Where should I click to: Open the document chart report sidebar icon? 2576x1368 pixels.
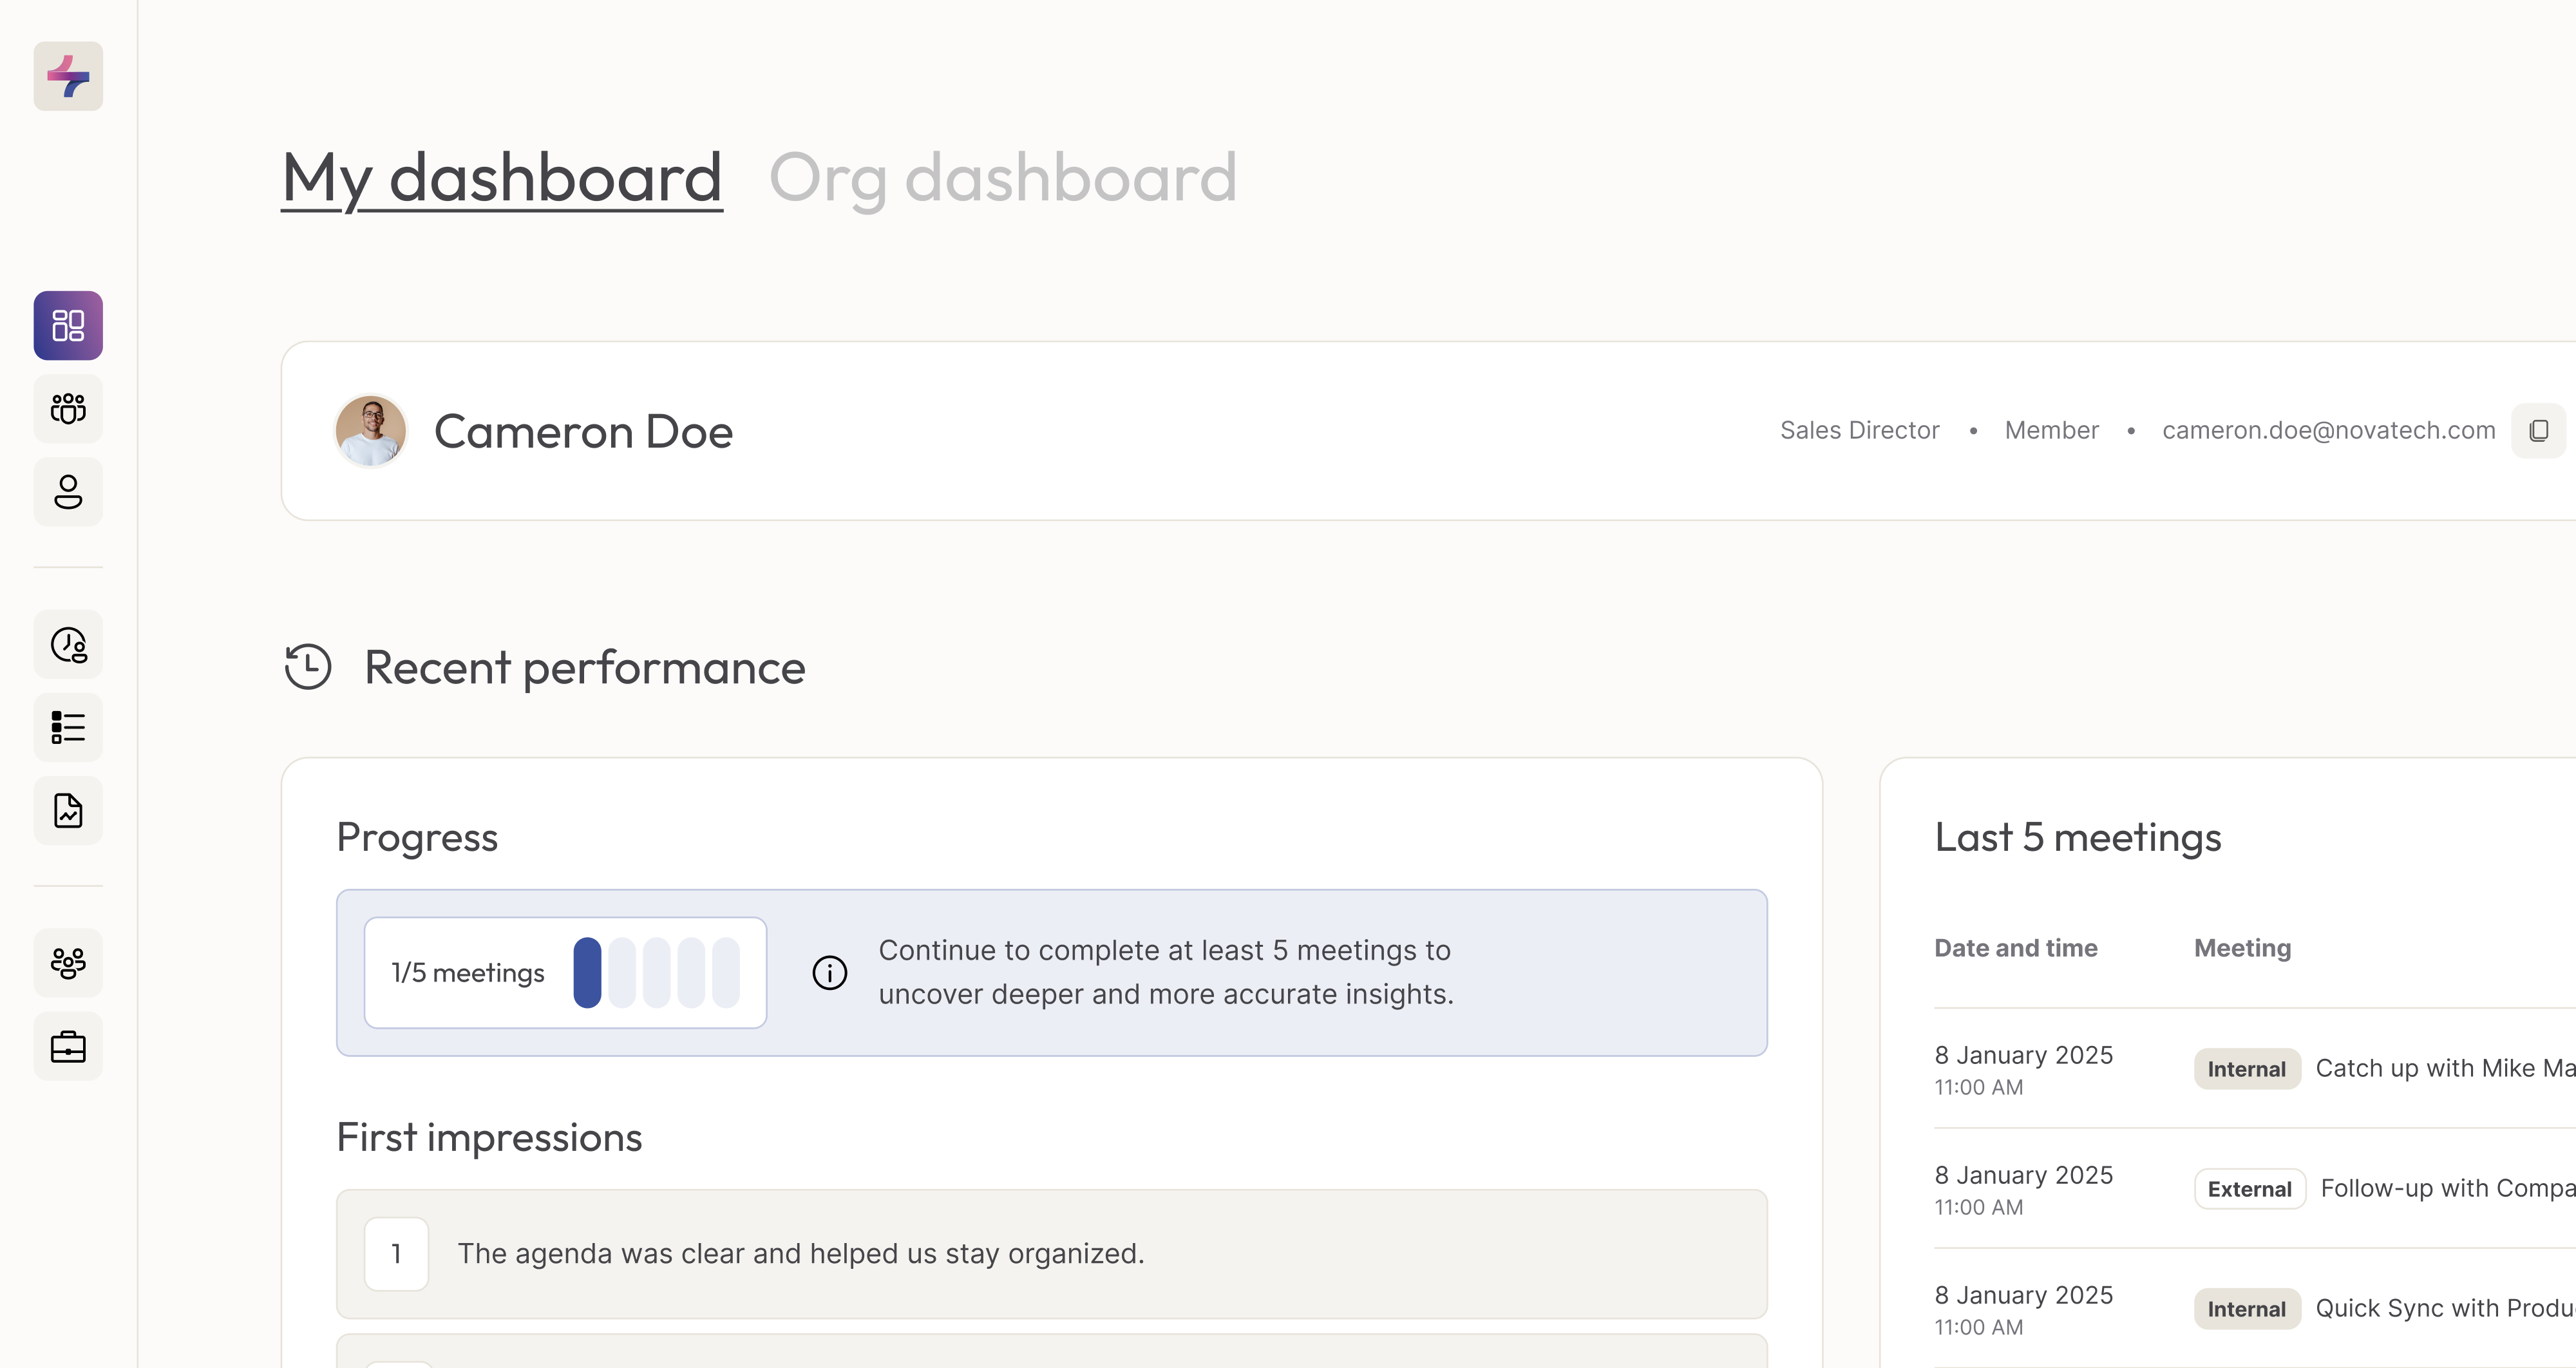point(68,810)
